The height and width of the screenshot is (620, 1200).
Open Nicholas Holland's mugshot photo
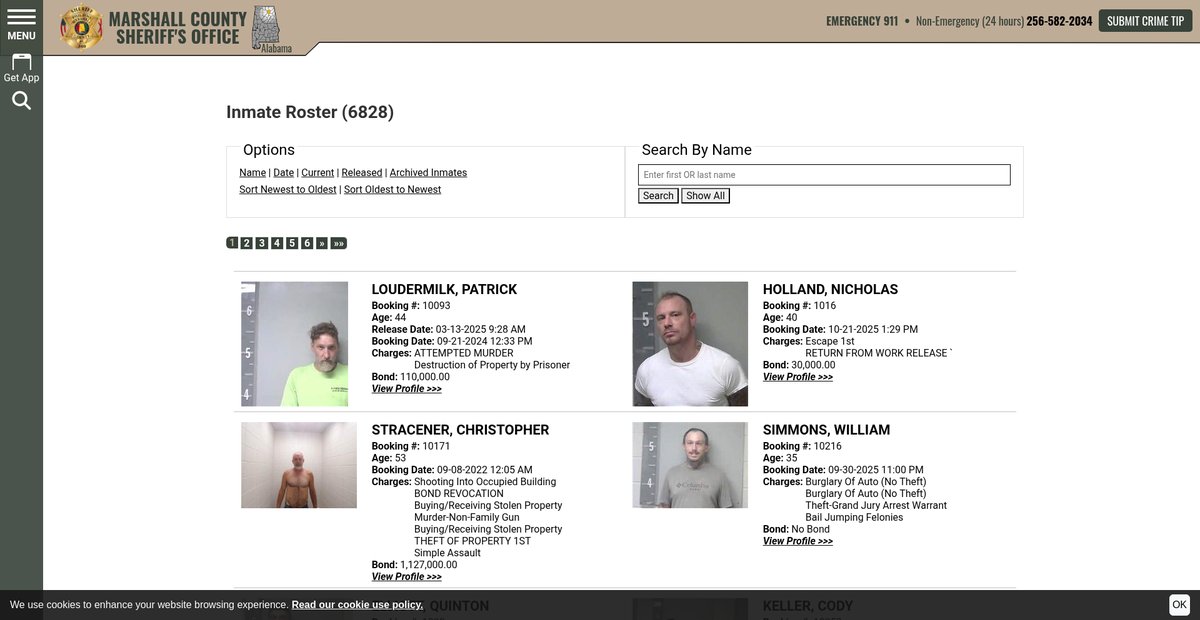pos(690,344)
